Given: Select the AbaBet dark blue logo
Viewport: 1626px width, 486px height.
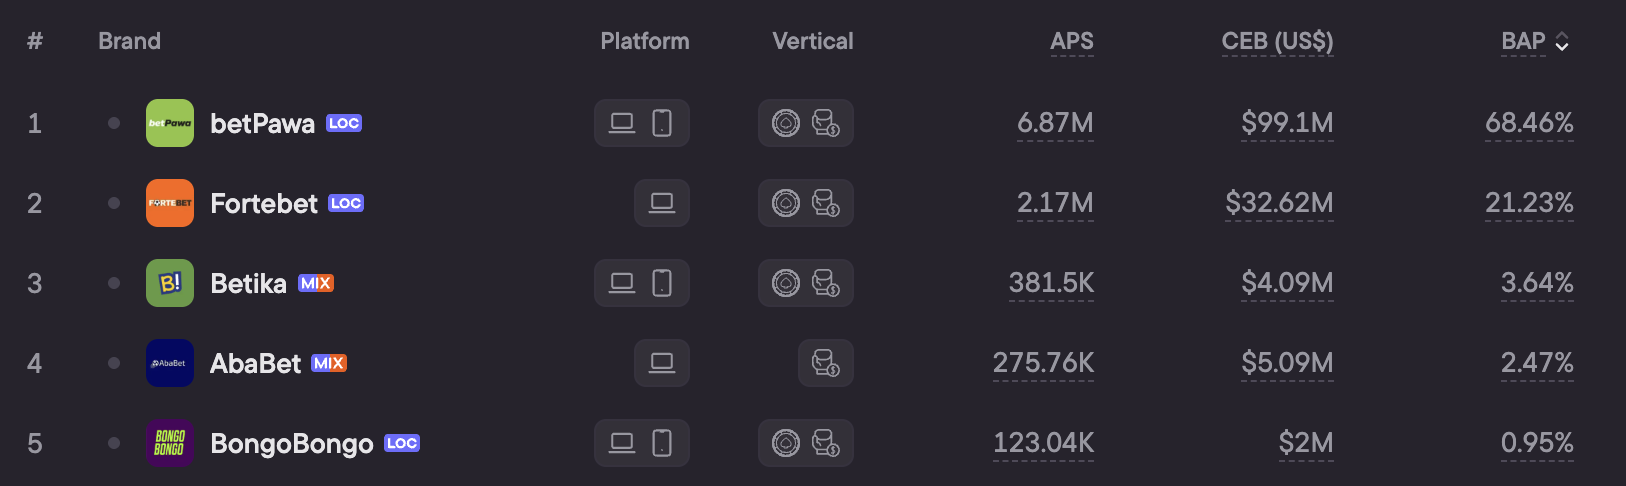Looking at the screenshot, I should 170,363.
